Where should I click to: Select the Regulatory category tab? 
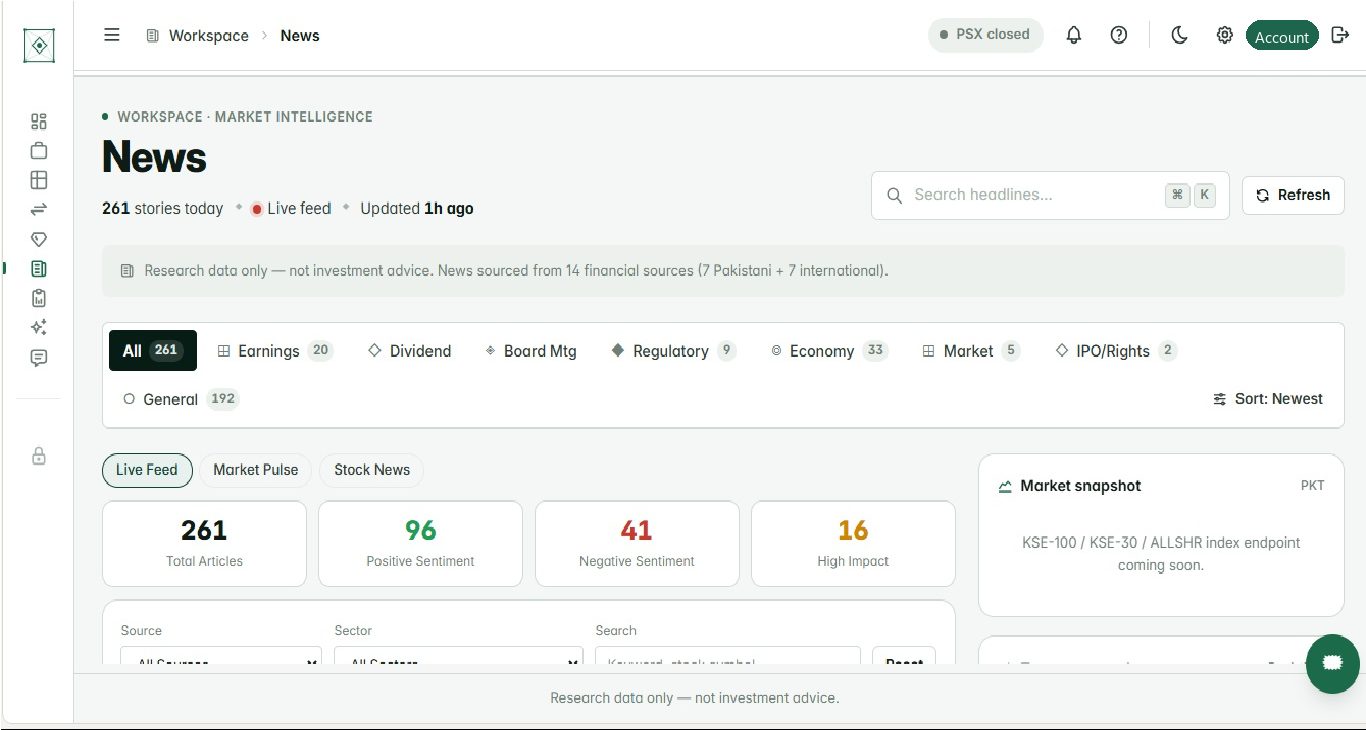tap(674, 351)
